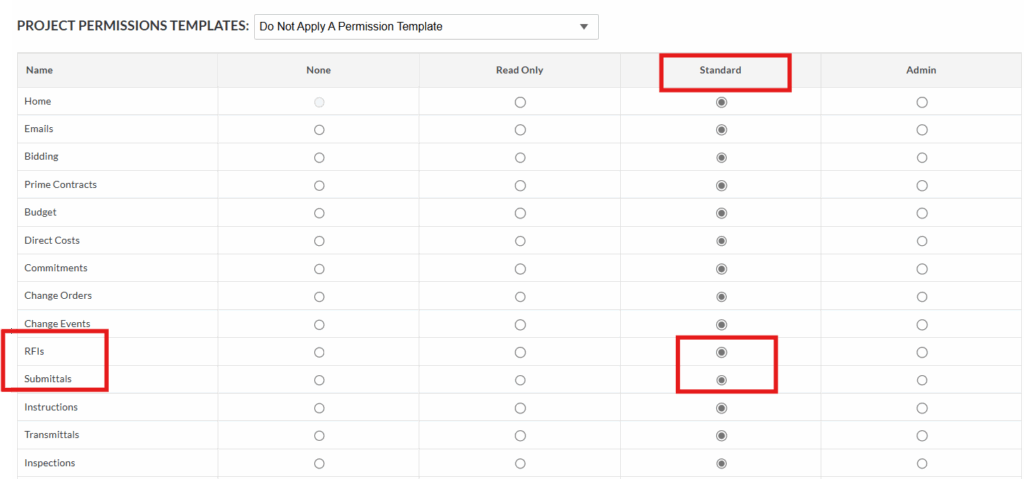1024x479 pixels.
Task: Set Bidding permission to None
Action: (x=319, y=157)
